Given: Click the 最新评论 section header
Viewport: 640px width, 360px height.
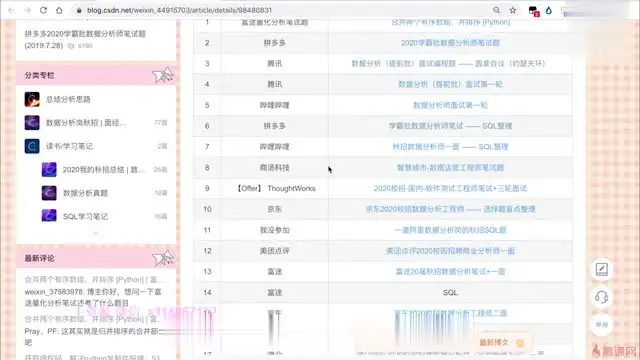Looking at the screenshot, I should click(96, 258).
